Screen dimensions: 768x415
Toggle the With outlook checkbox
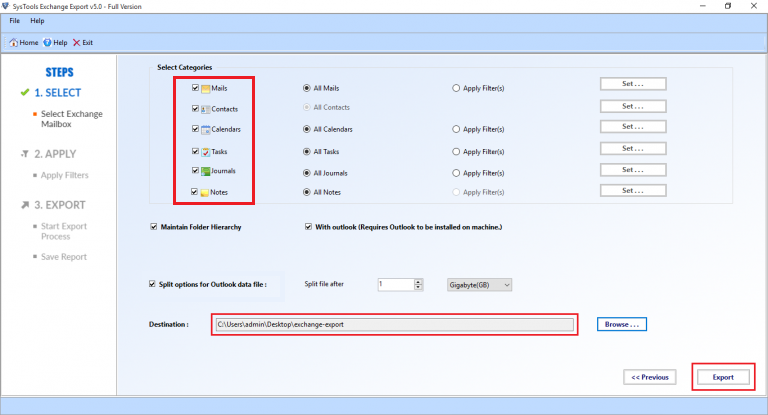click(x=308, y=227)
